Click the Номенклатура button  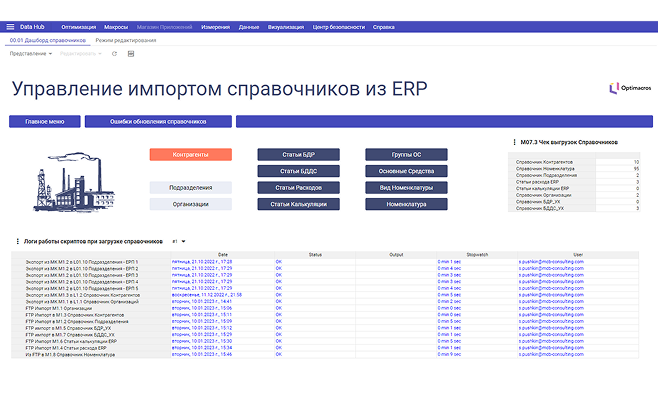[x=406, y=204]
